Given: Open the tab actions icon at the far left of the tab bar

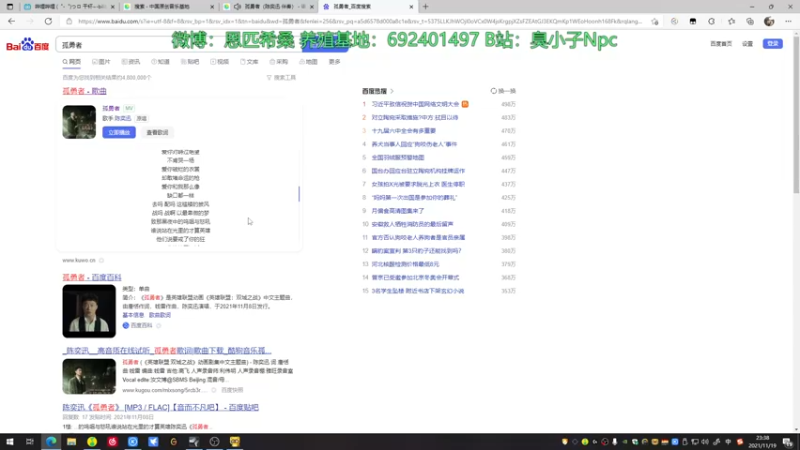Looking at the screenshot, I should [x=10, y=7].
